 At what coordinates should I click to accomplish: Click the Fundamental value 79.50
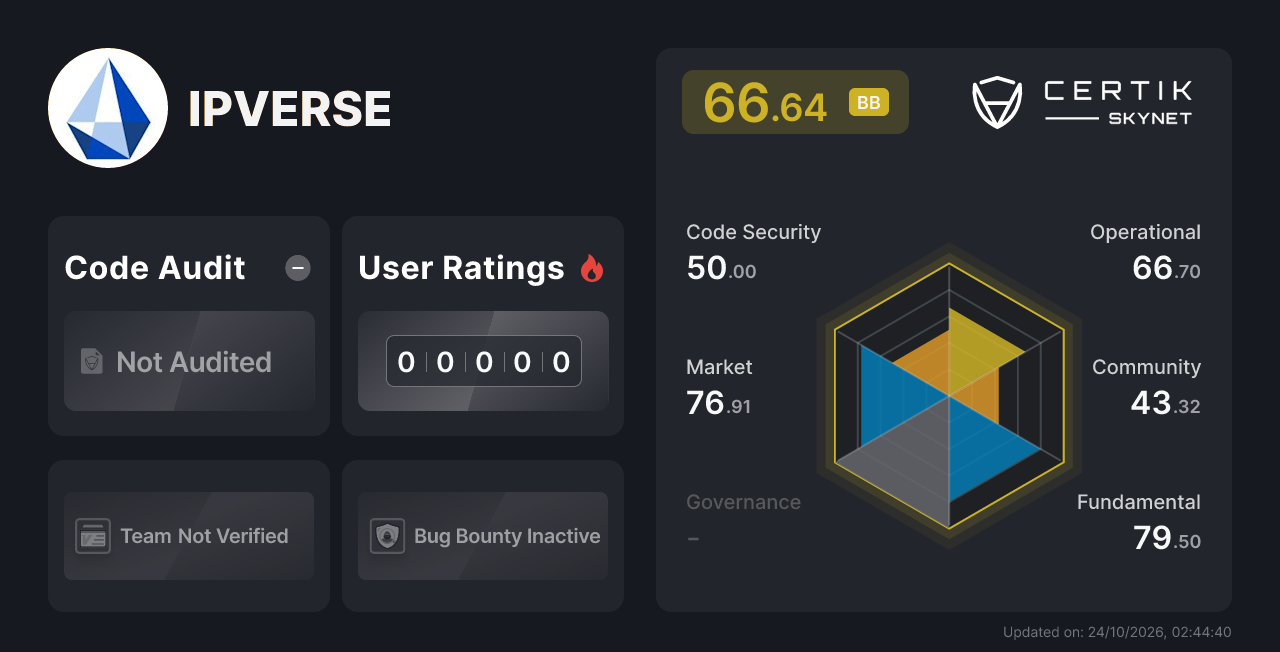tap(1167, 538)
